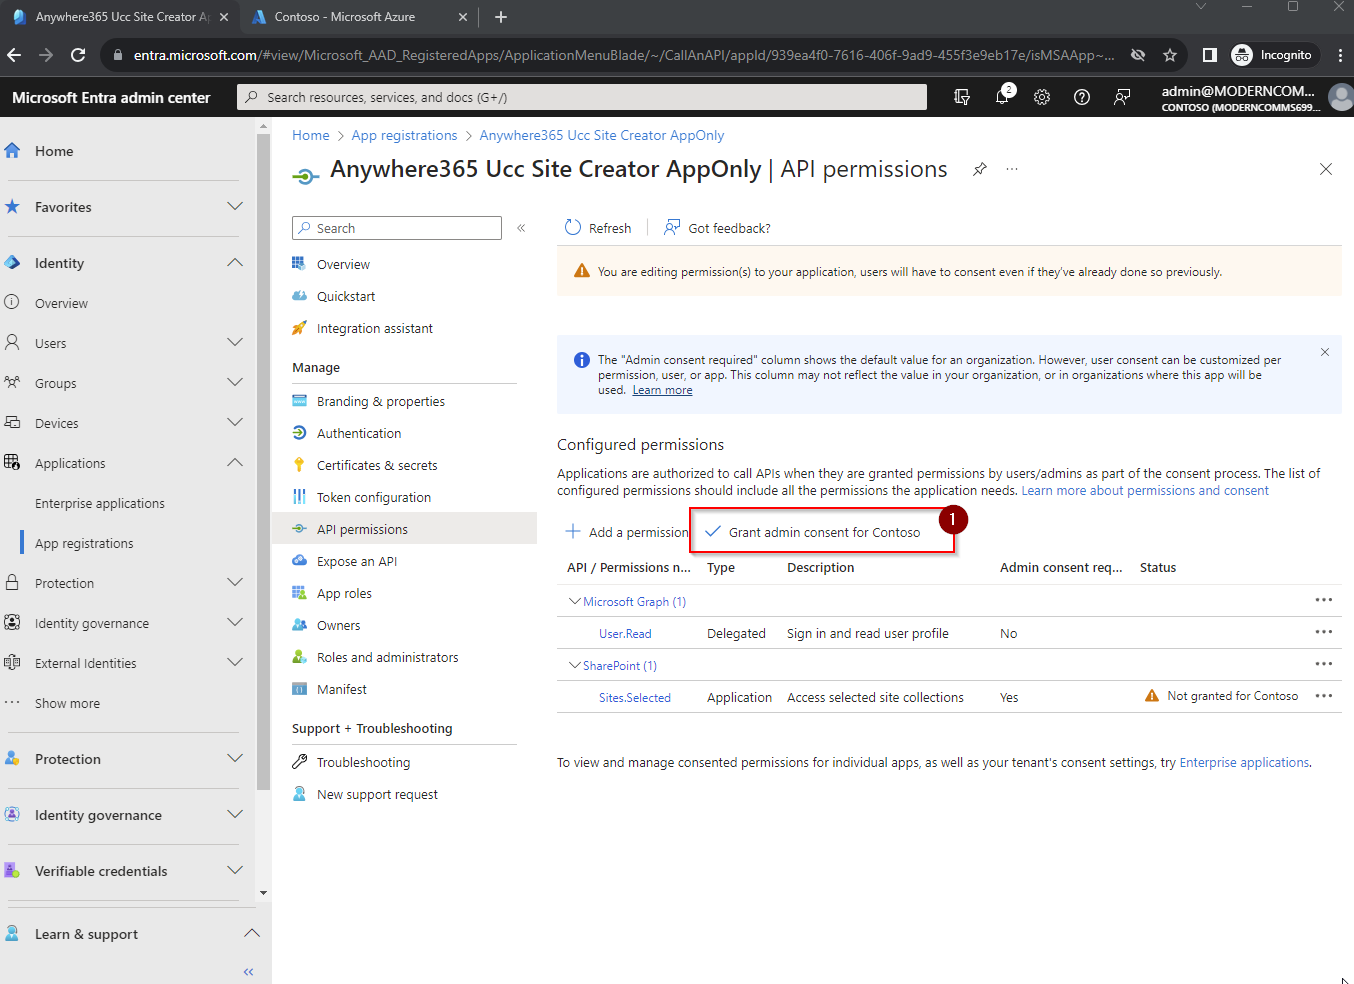Click Show more in left navigation
Screen dimensions: 1354x984
point(67,703)
